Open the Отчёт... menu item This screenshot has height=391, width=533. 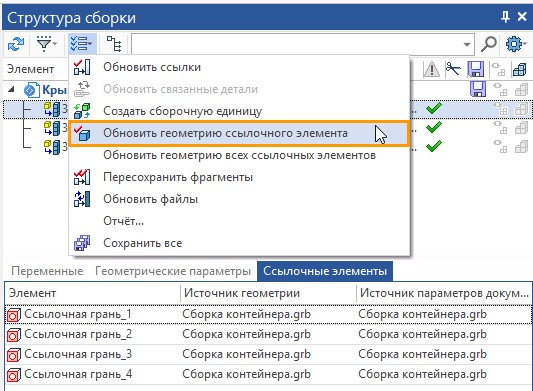(124, 221)
